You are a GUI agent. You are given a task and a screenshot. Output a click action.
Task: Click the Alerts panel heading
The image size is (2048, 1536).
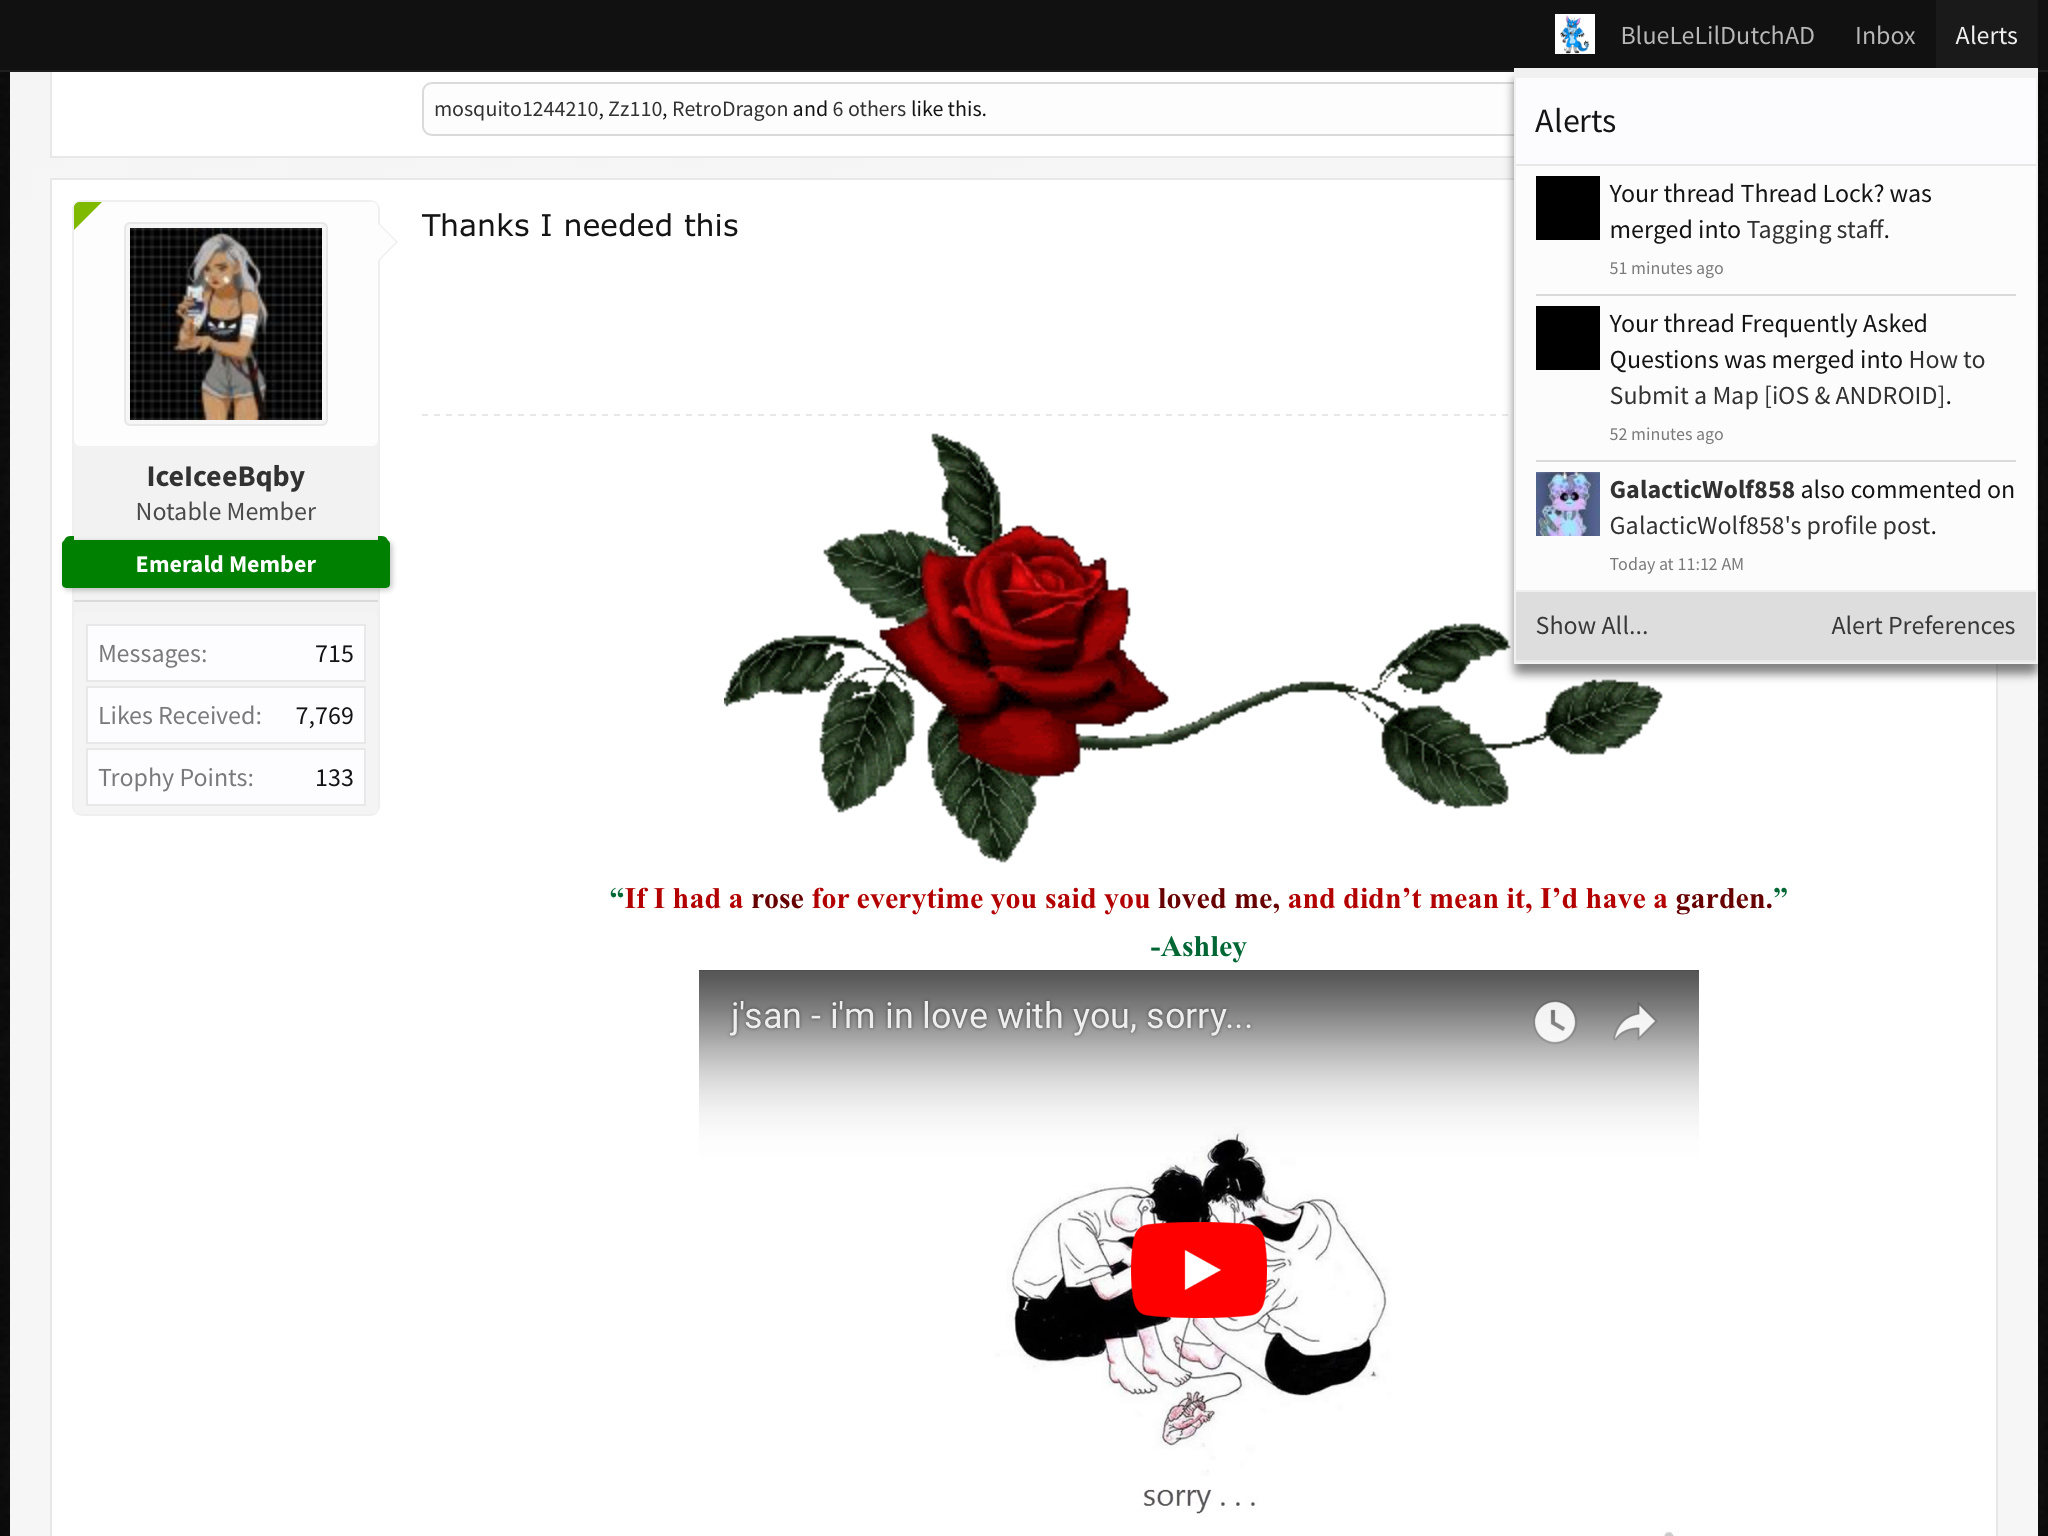(1575, 121)
